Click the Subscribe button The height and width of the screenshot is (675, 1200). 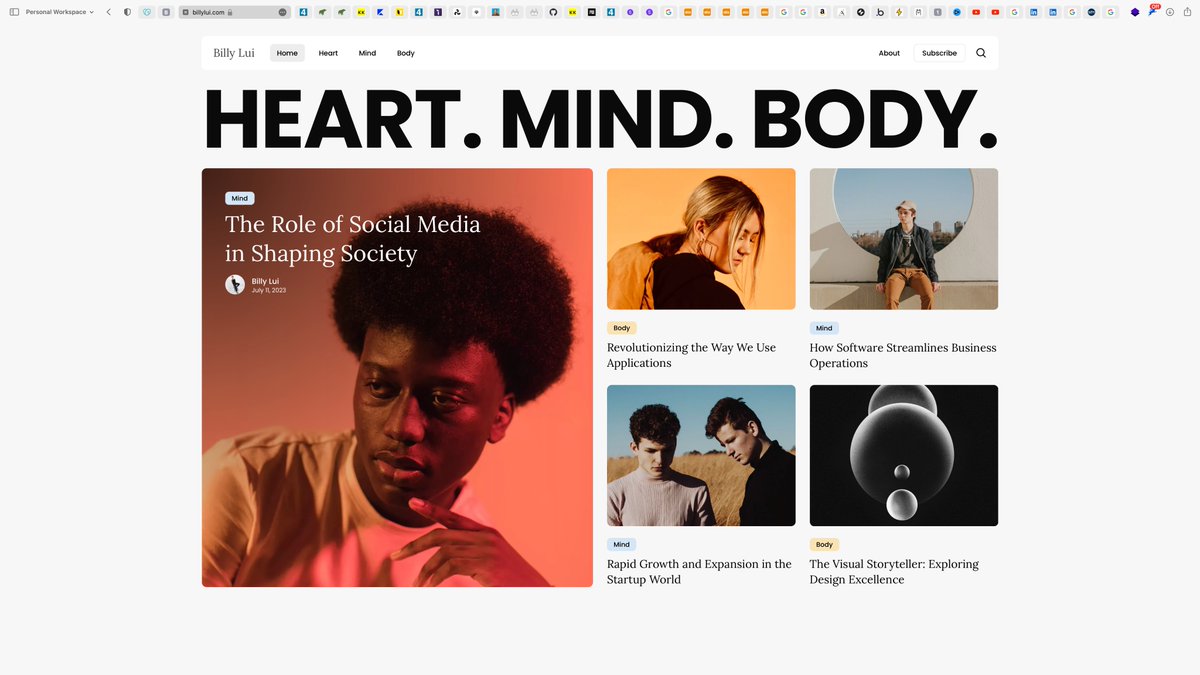tap(939, 53)
